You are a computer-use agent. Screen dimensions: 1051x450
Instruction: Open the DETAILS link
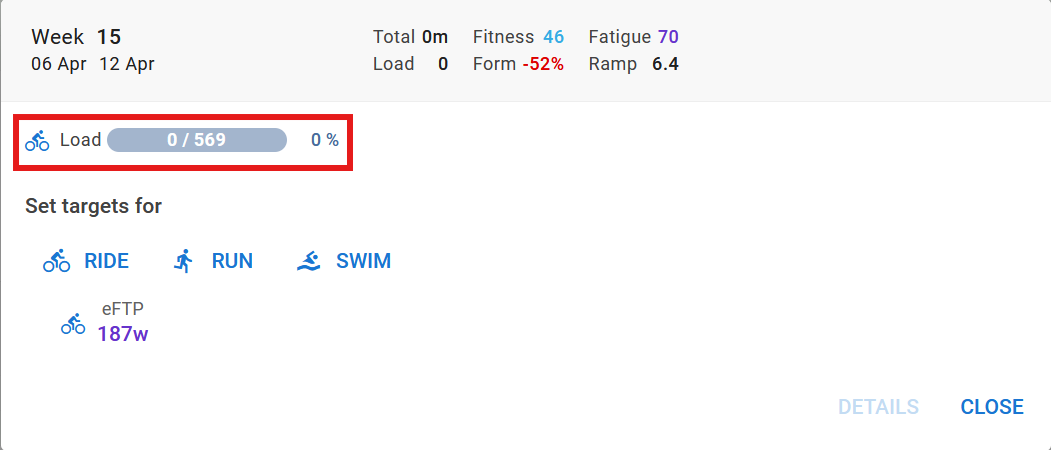pyautogui.click(x=878, y=407)
